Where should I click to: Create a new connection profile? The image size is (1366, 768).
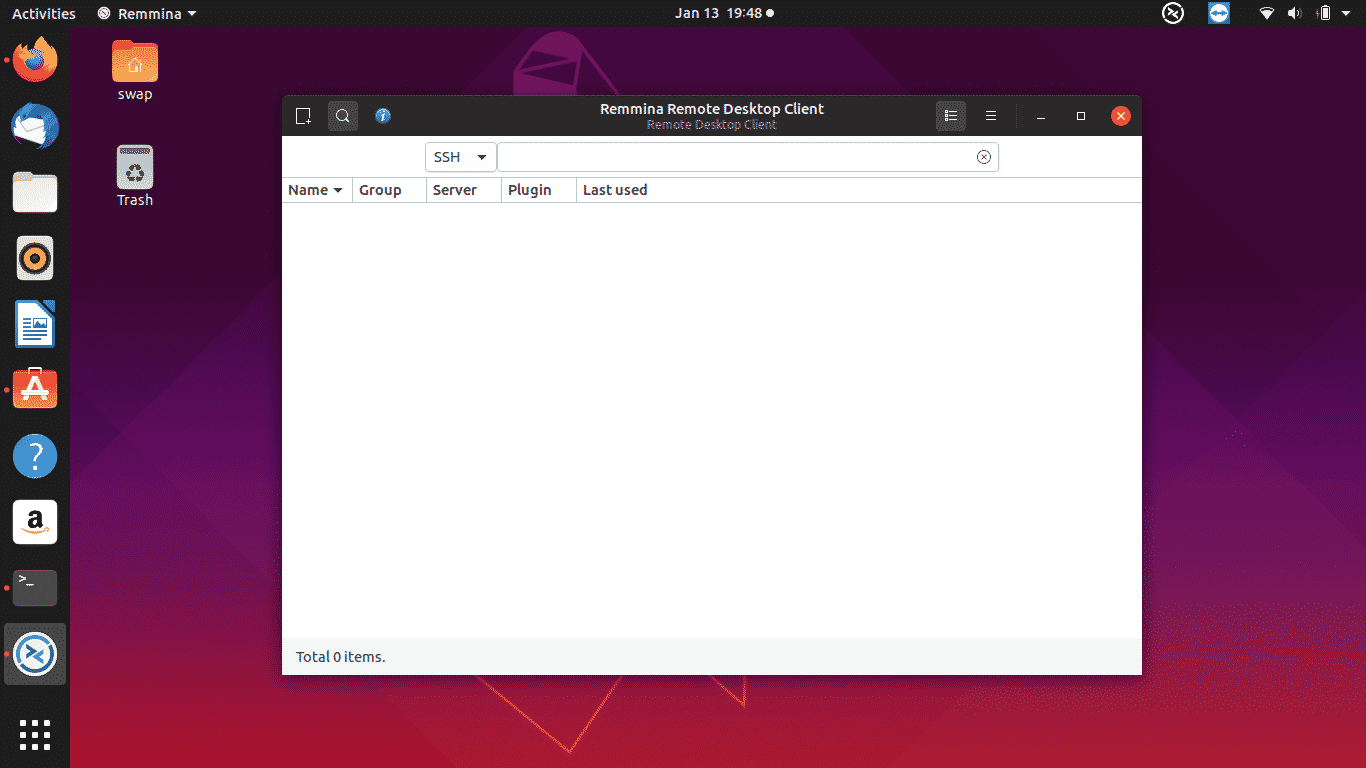tap(303, 115)
